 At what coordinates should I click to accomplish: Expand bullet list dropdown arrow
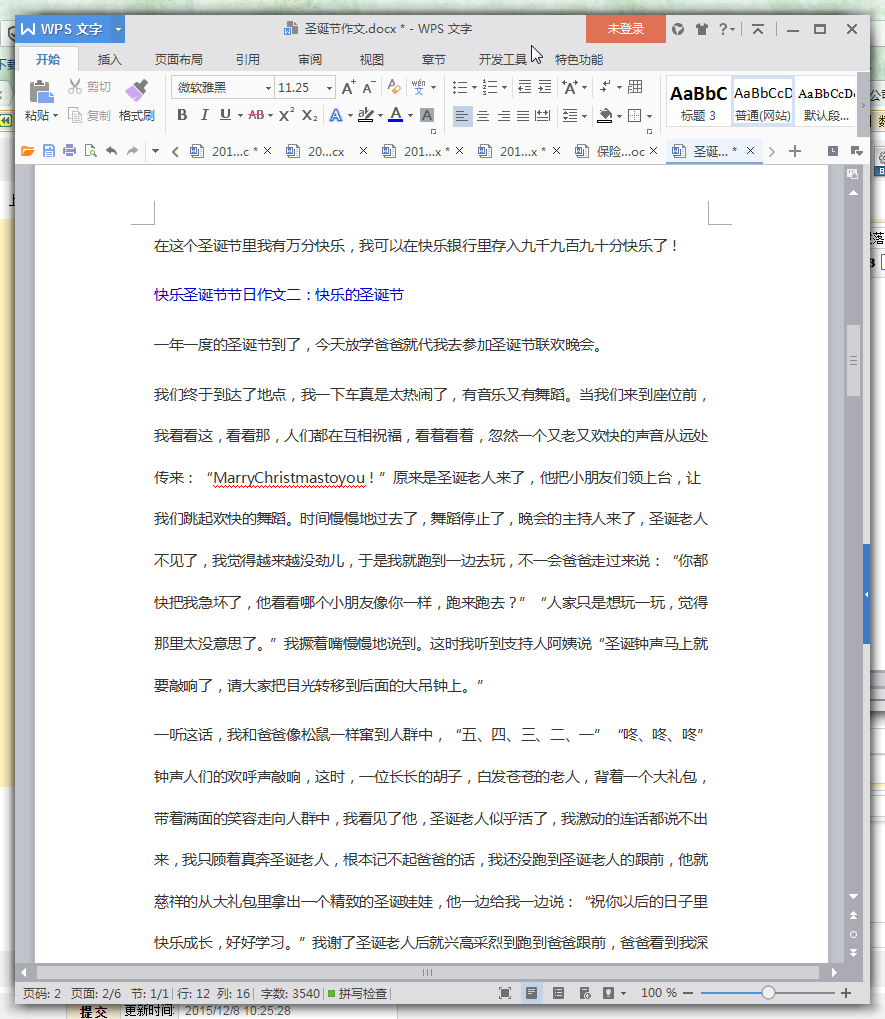click(474, 88)
